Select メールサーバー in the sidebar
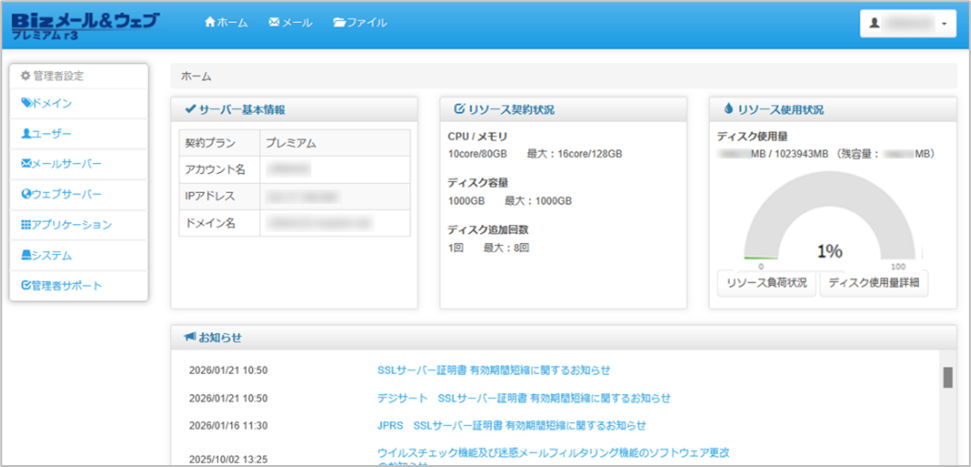This screenshot has height=467, width=971. 79,164
